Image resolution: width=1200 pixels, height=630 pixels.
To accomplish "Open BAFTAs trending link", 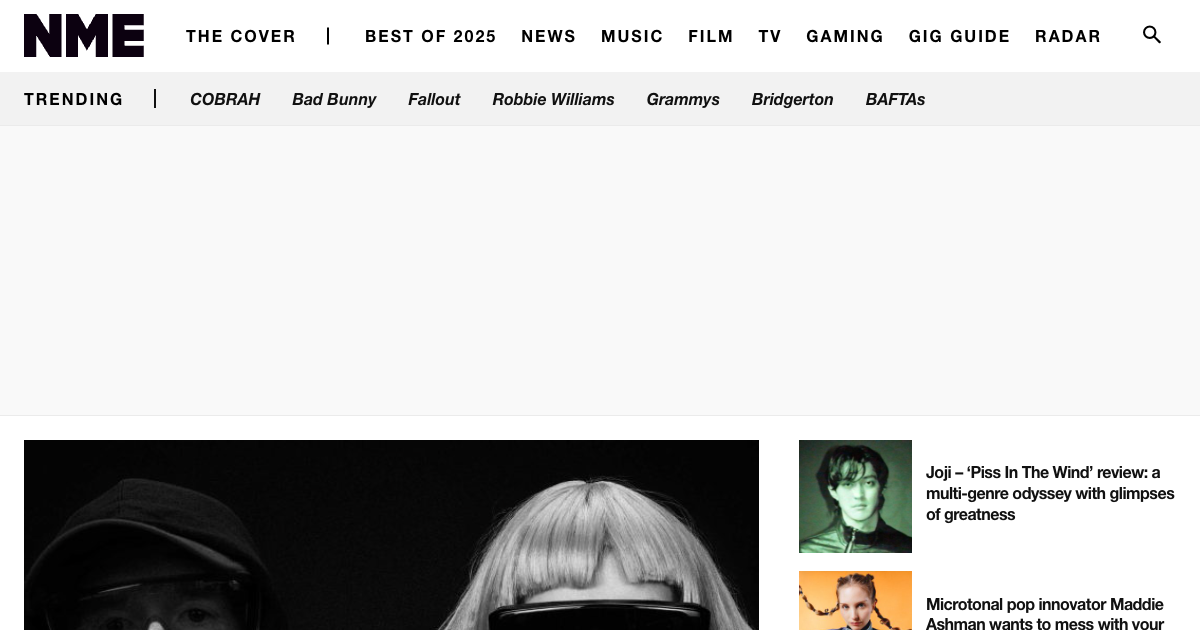I will point(895,99).
